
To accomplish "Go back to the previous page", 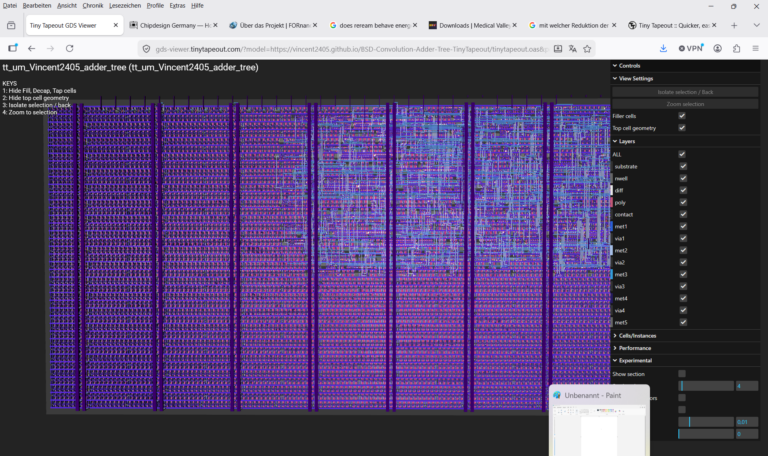I will pyautogui.click(x=31, y=48).
